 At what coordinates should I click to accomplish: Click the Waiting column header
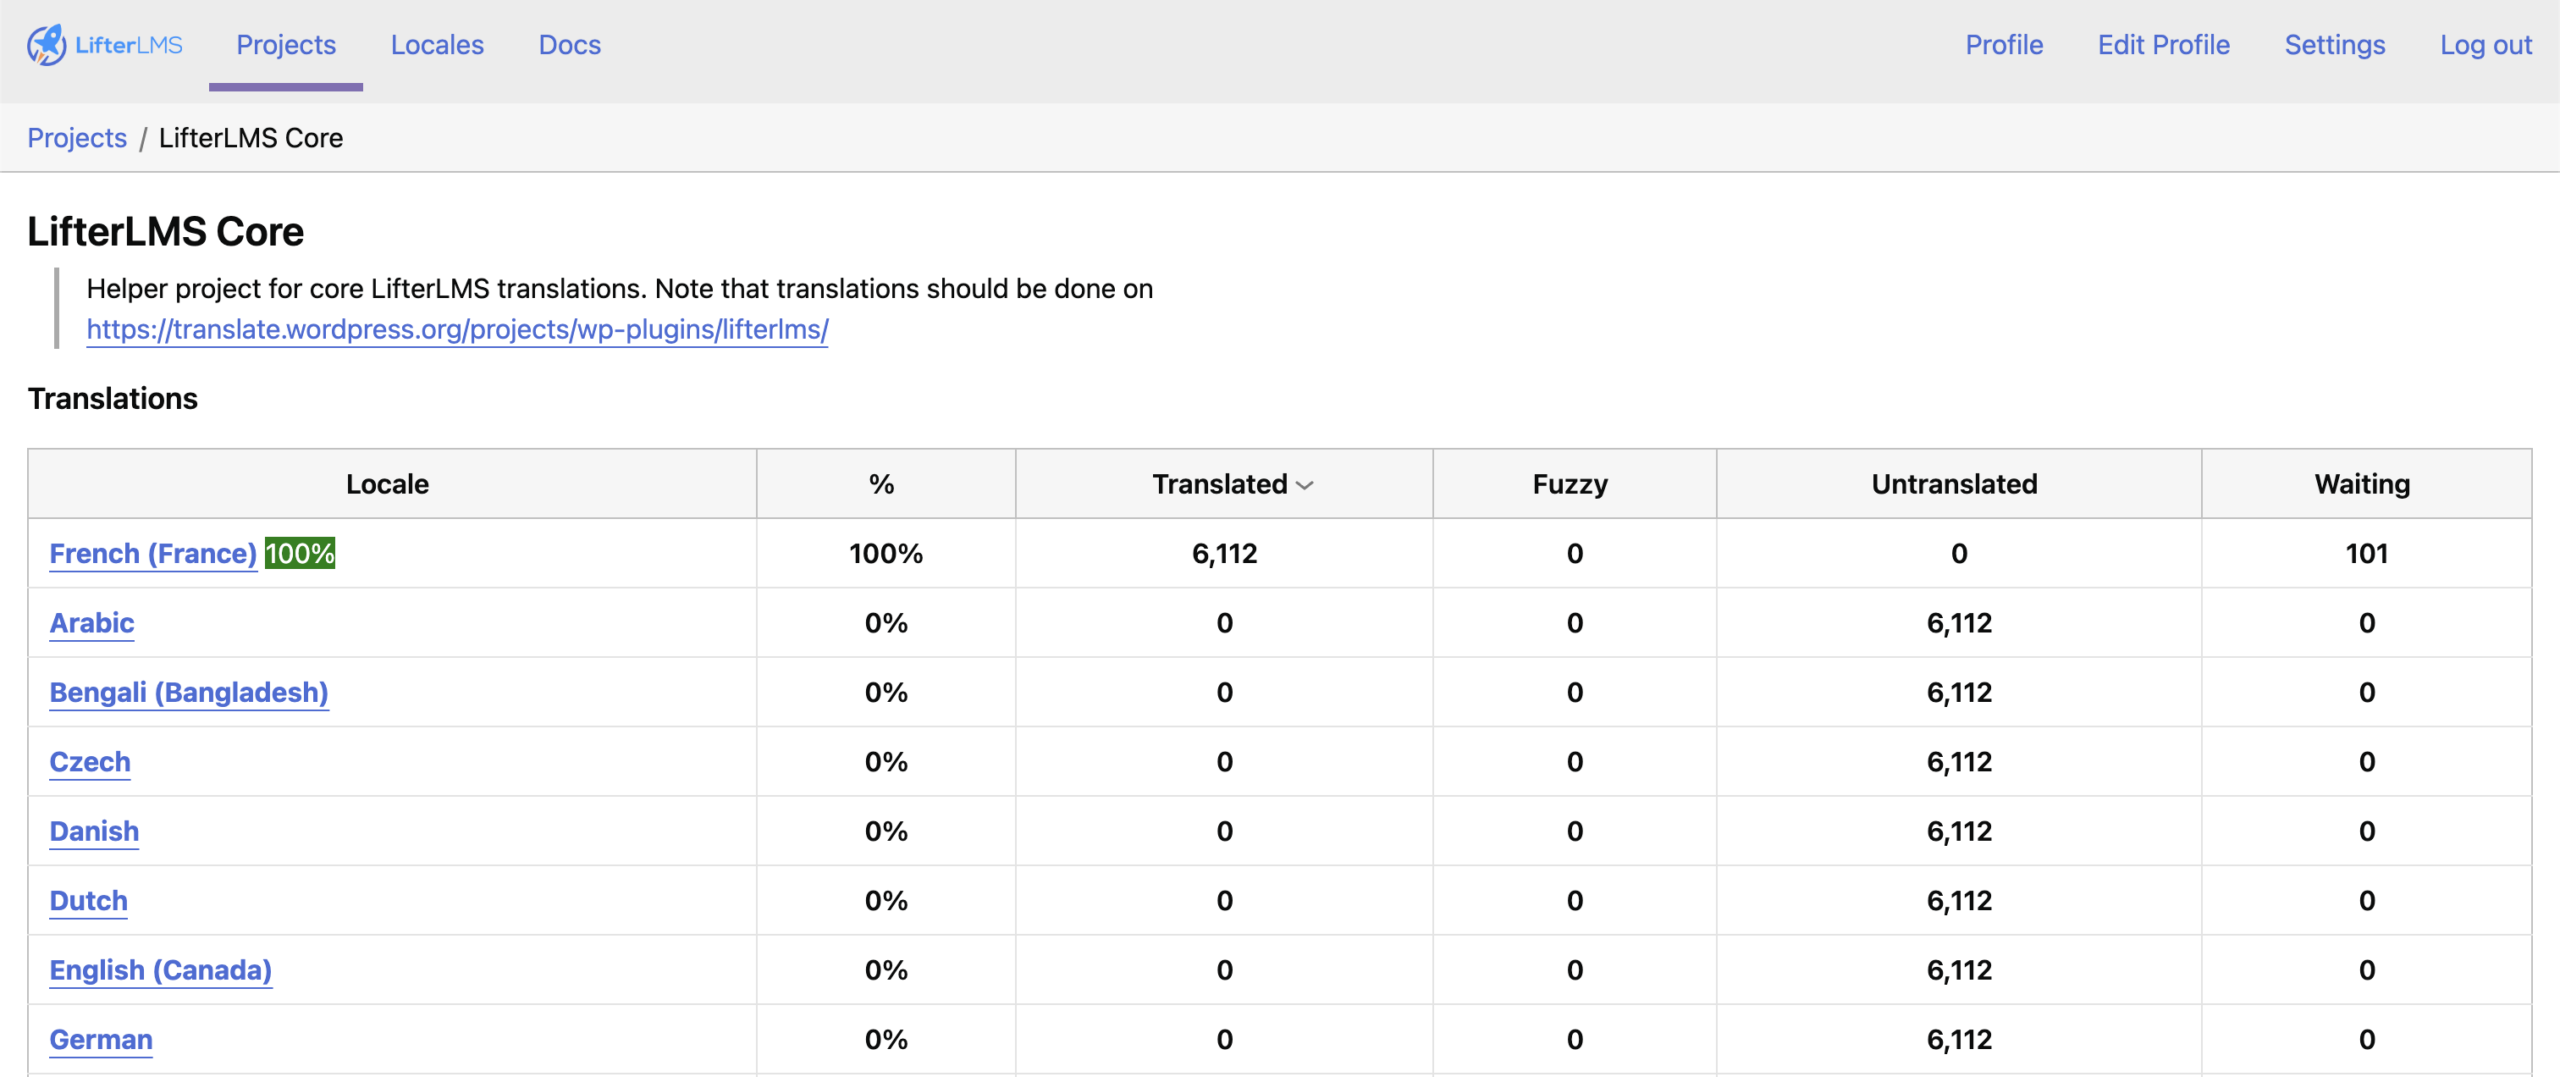pyautogui.click(x=2361, y=484)
